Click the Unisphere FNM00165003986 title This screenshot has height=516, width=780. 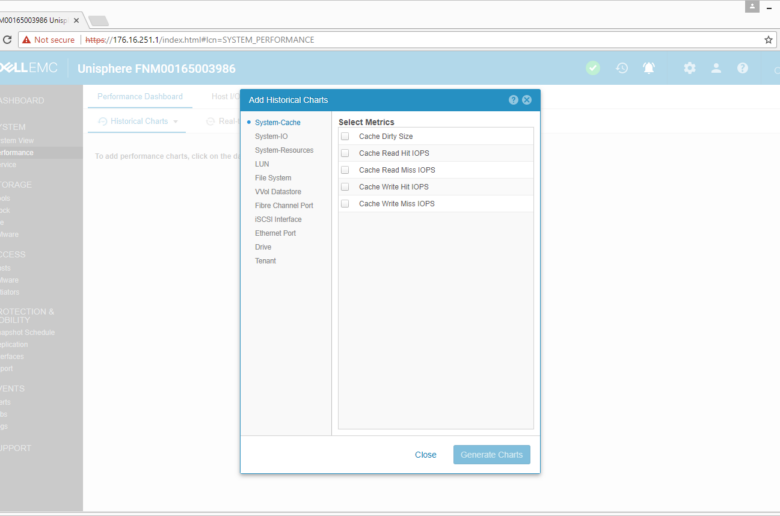156,69
